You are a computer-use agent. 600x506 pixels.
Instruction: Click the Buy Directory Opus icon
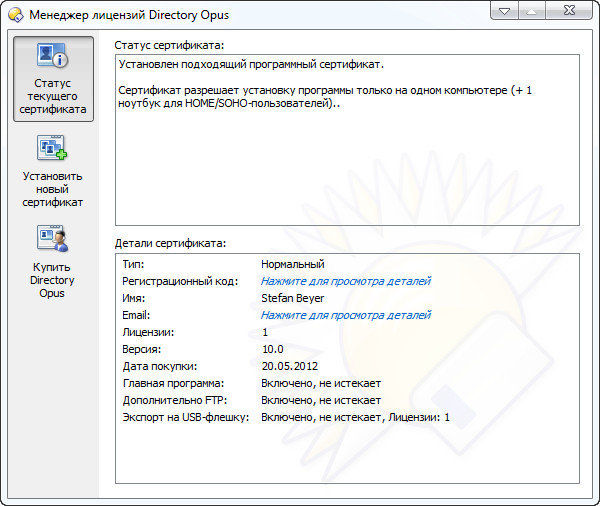[x=53, y=240]
